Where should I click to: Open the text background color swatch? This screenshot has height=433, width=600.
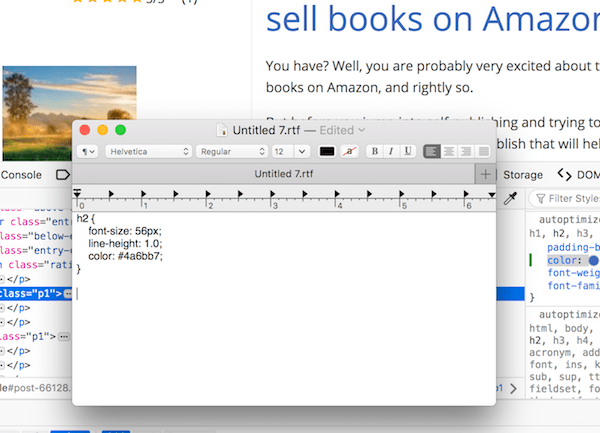(349, 151)
